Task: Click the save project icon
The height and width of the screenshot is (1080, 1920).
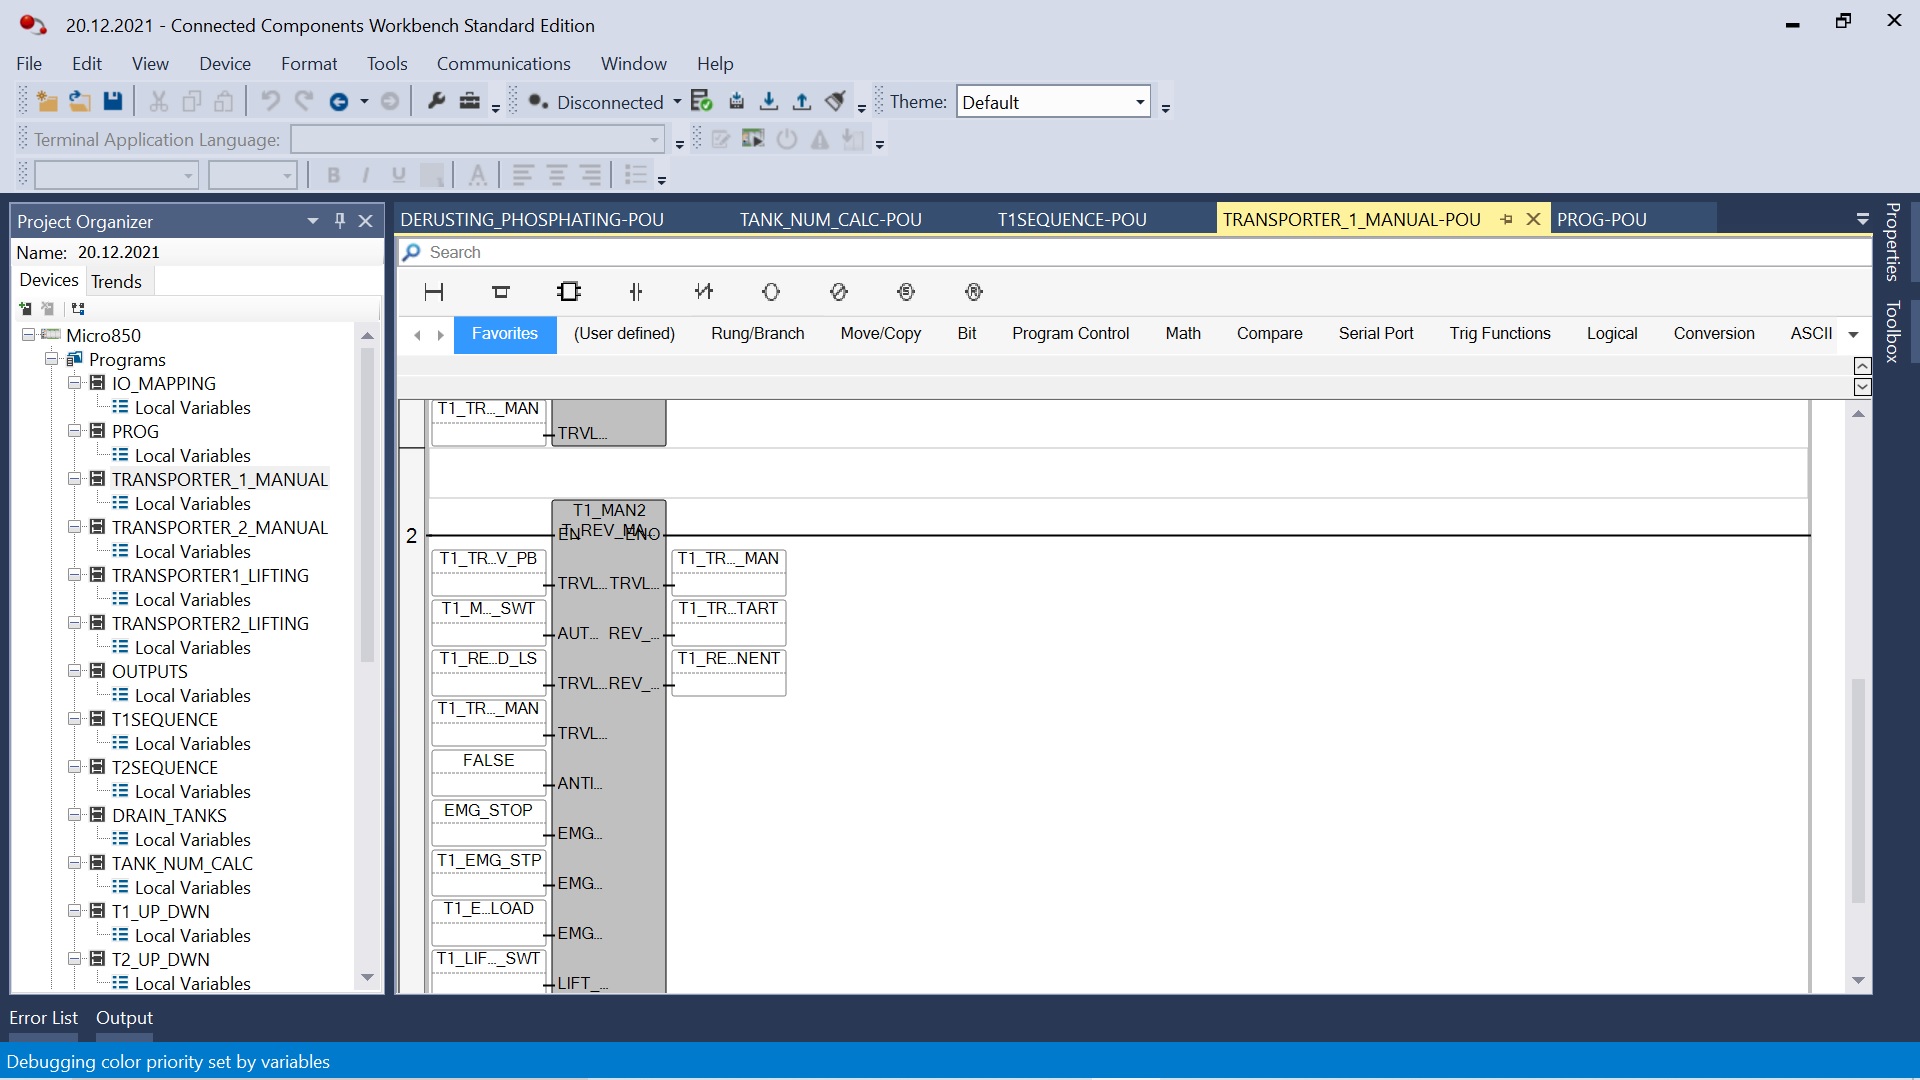Action: tap(113, 101)
